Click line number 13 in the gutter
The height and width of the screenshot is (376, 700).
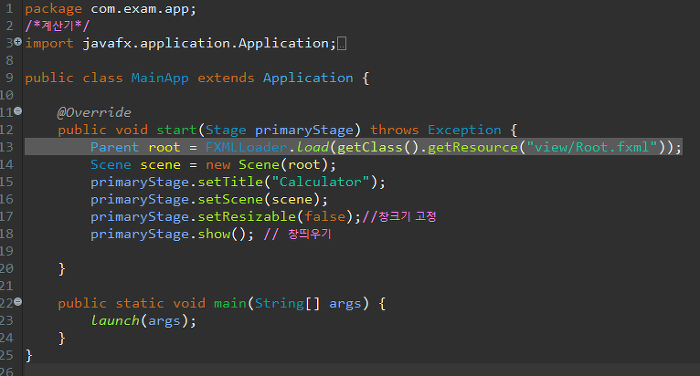pyautogui.click(x=7, y=147)
